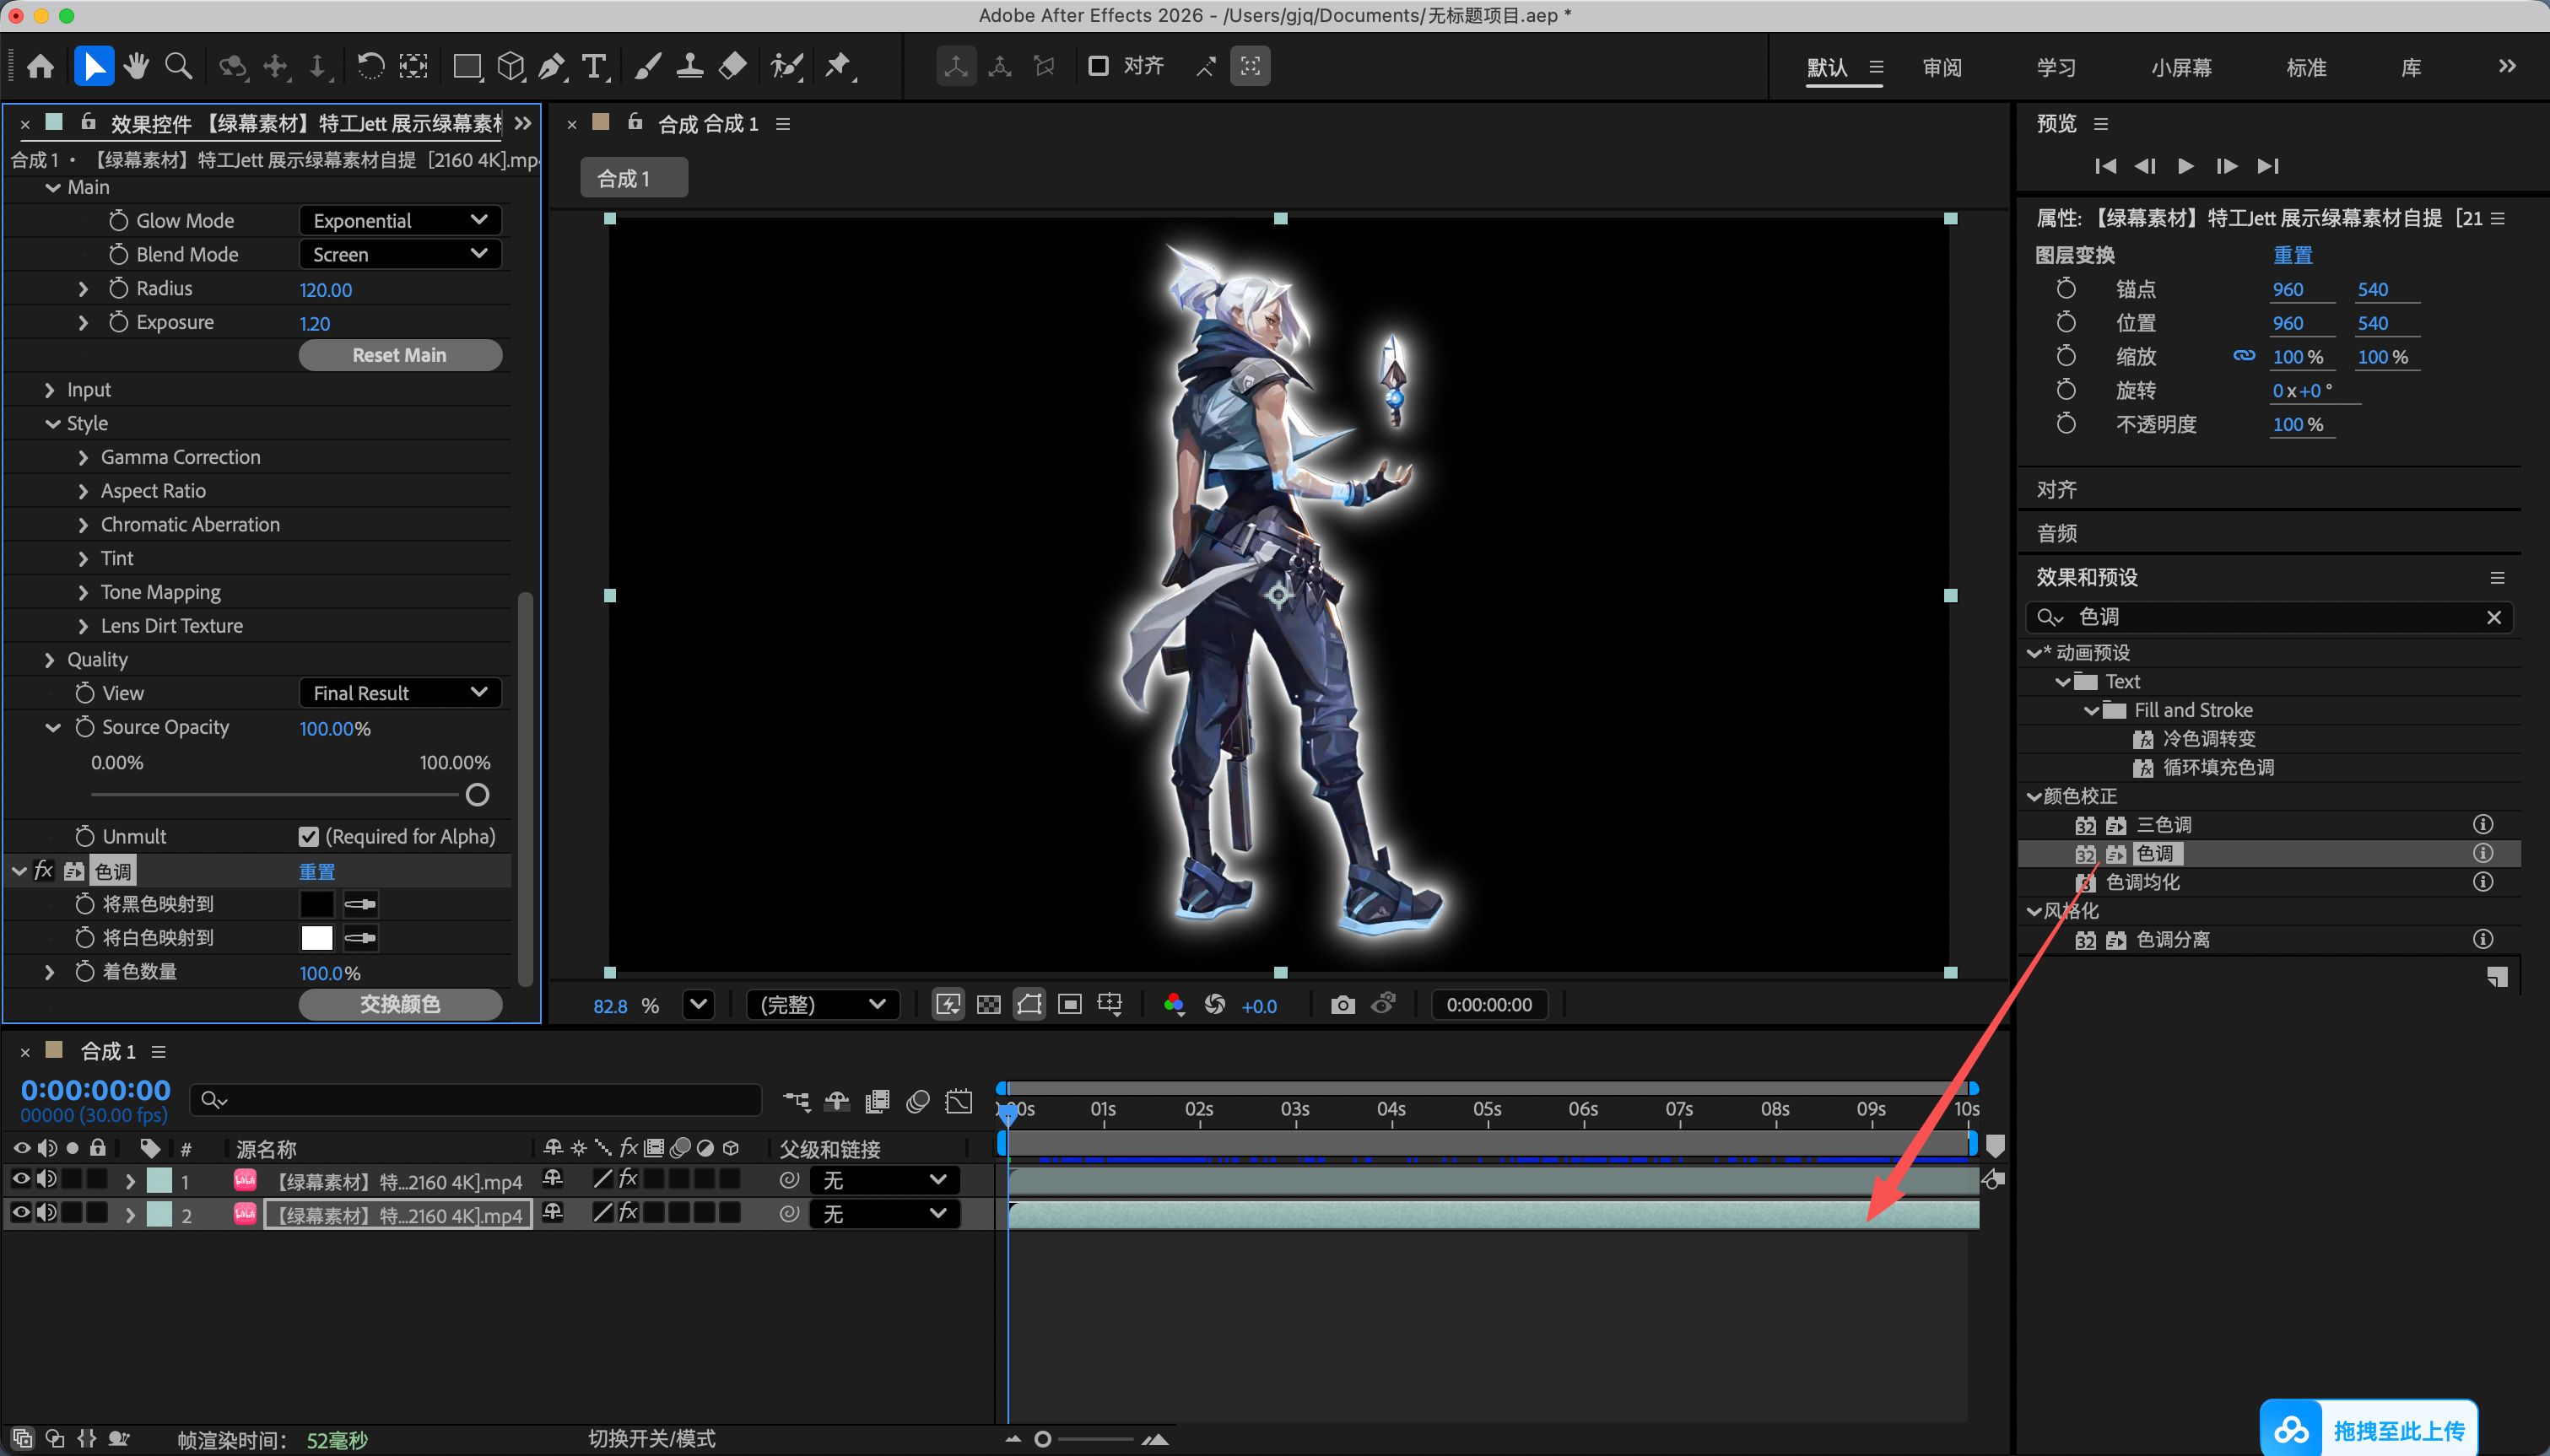Open the Glow Mode Exponential dropdown
Viewport: 2550px width, 1456px height.
click(x=400, y=220)
